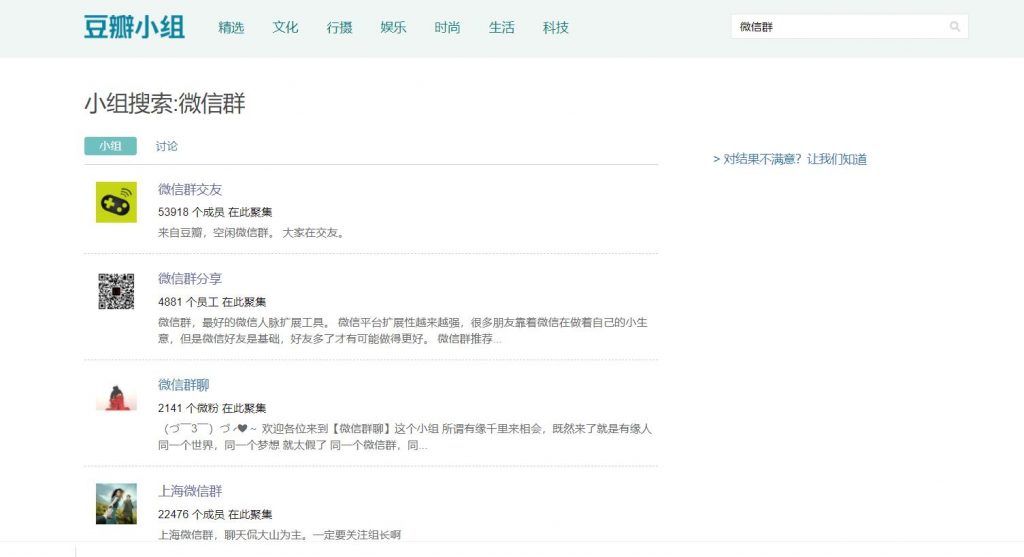This screenshot has height=557, width=1024.
Task: Open the 微信群分享 QR code avatar
Action: pos(116,291)
